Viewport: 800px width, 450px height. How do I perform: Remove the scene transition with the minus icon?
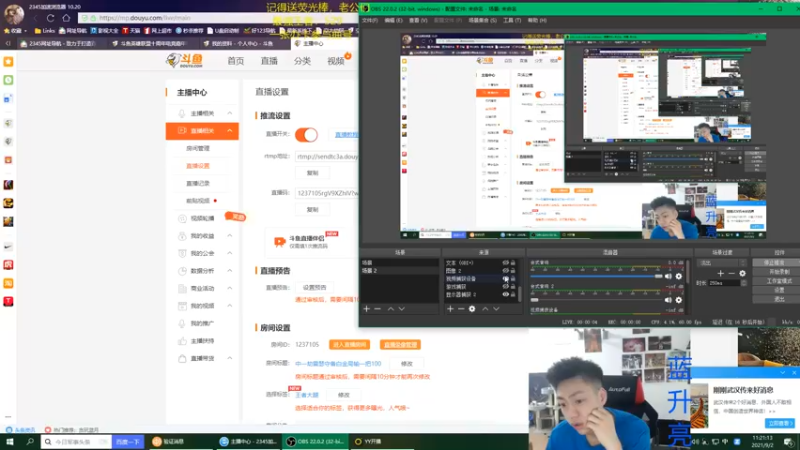pos(731,273)
